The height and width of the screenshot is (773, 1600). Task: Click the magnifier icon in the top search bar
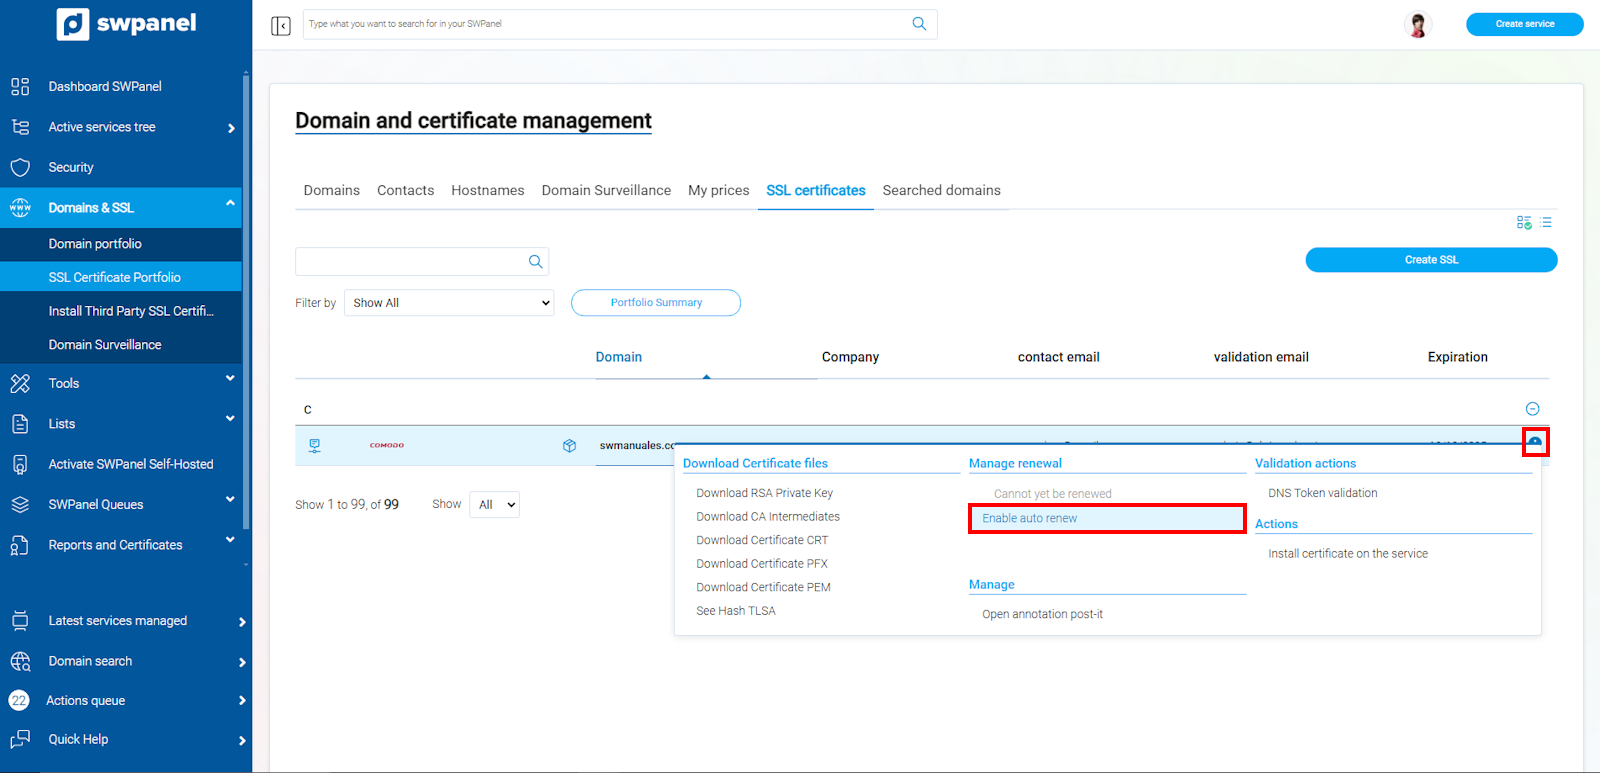pos(919,24)
